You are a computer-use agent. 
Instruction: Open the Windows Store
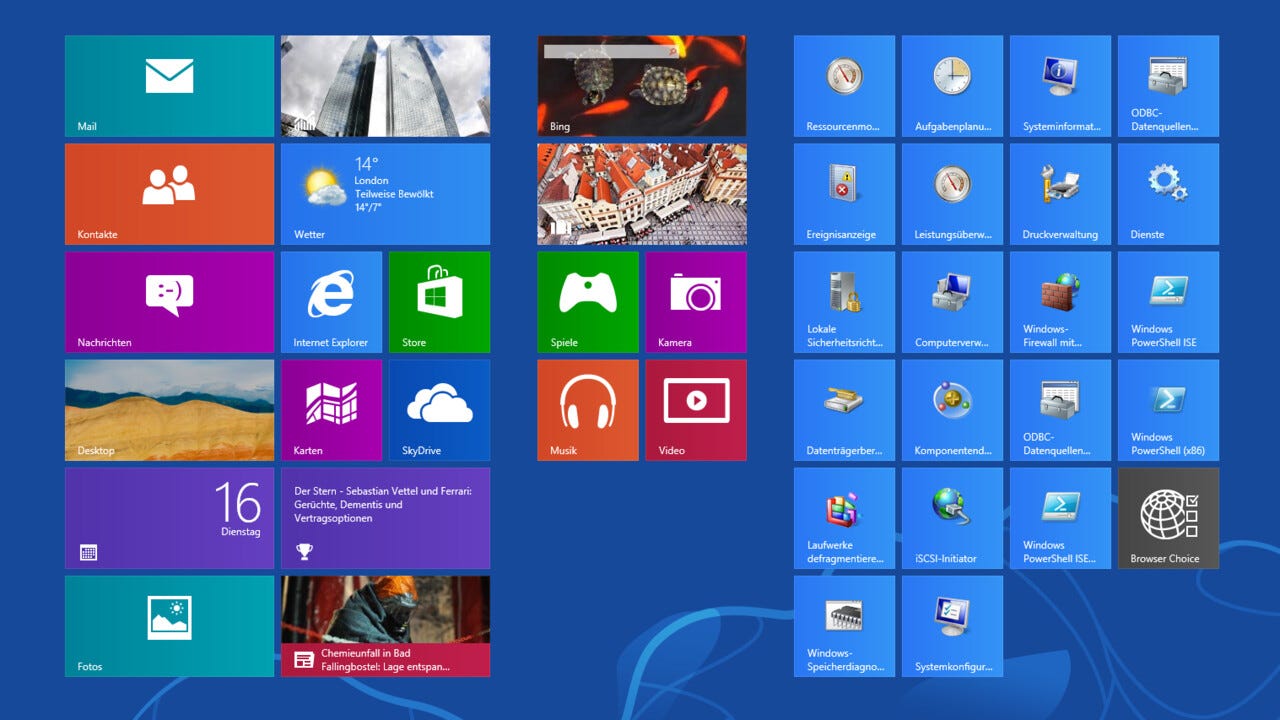[440, 301]
